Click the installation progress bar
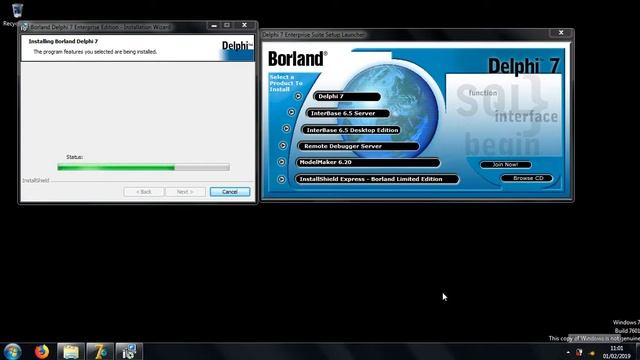This screenshot has width=640, height=360. click(143, 167)
